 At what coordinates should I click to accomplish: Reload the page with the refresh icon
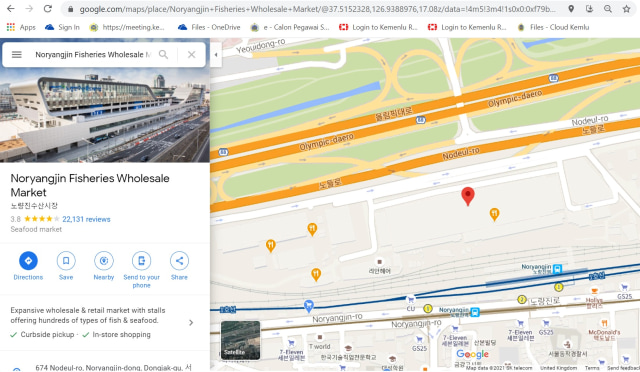click(48, 9)
